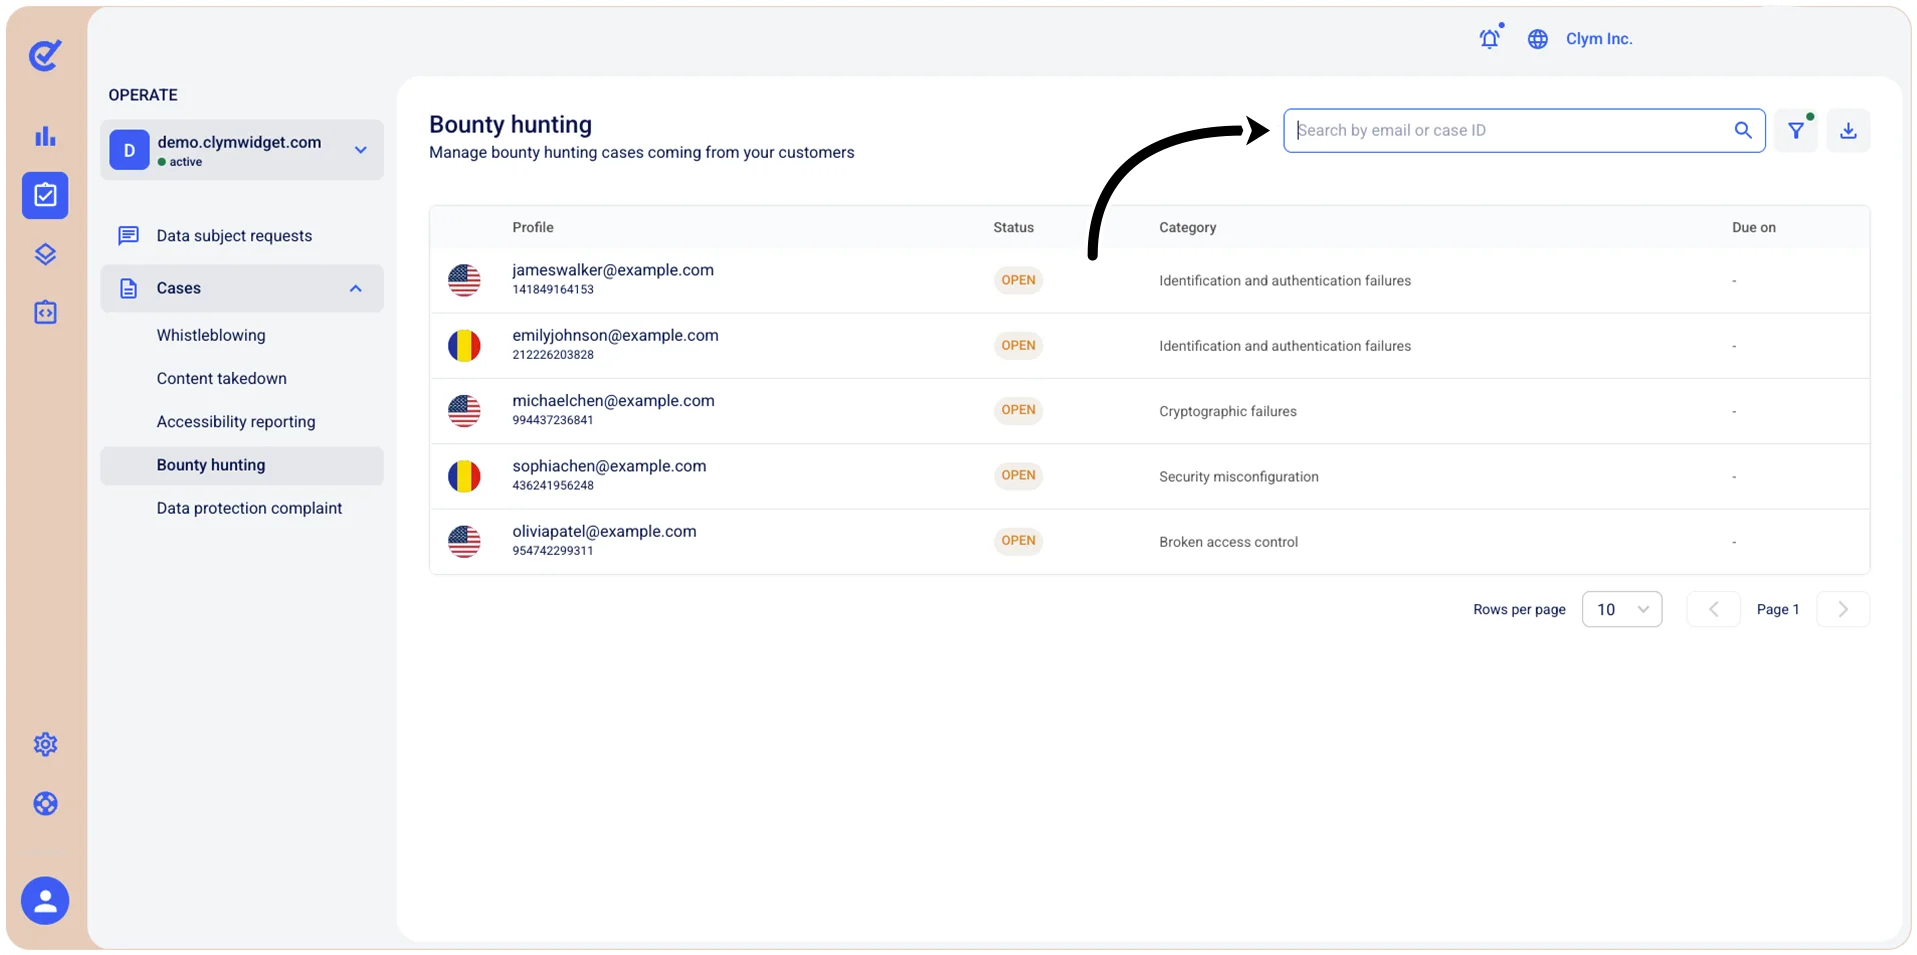1917x955 pixels.
Task: Open Whistleblowing cases
Action: [211, 335]
